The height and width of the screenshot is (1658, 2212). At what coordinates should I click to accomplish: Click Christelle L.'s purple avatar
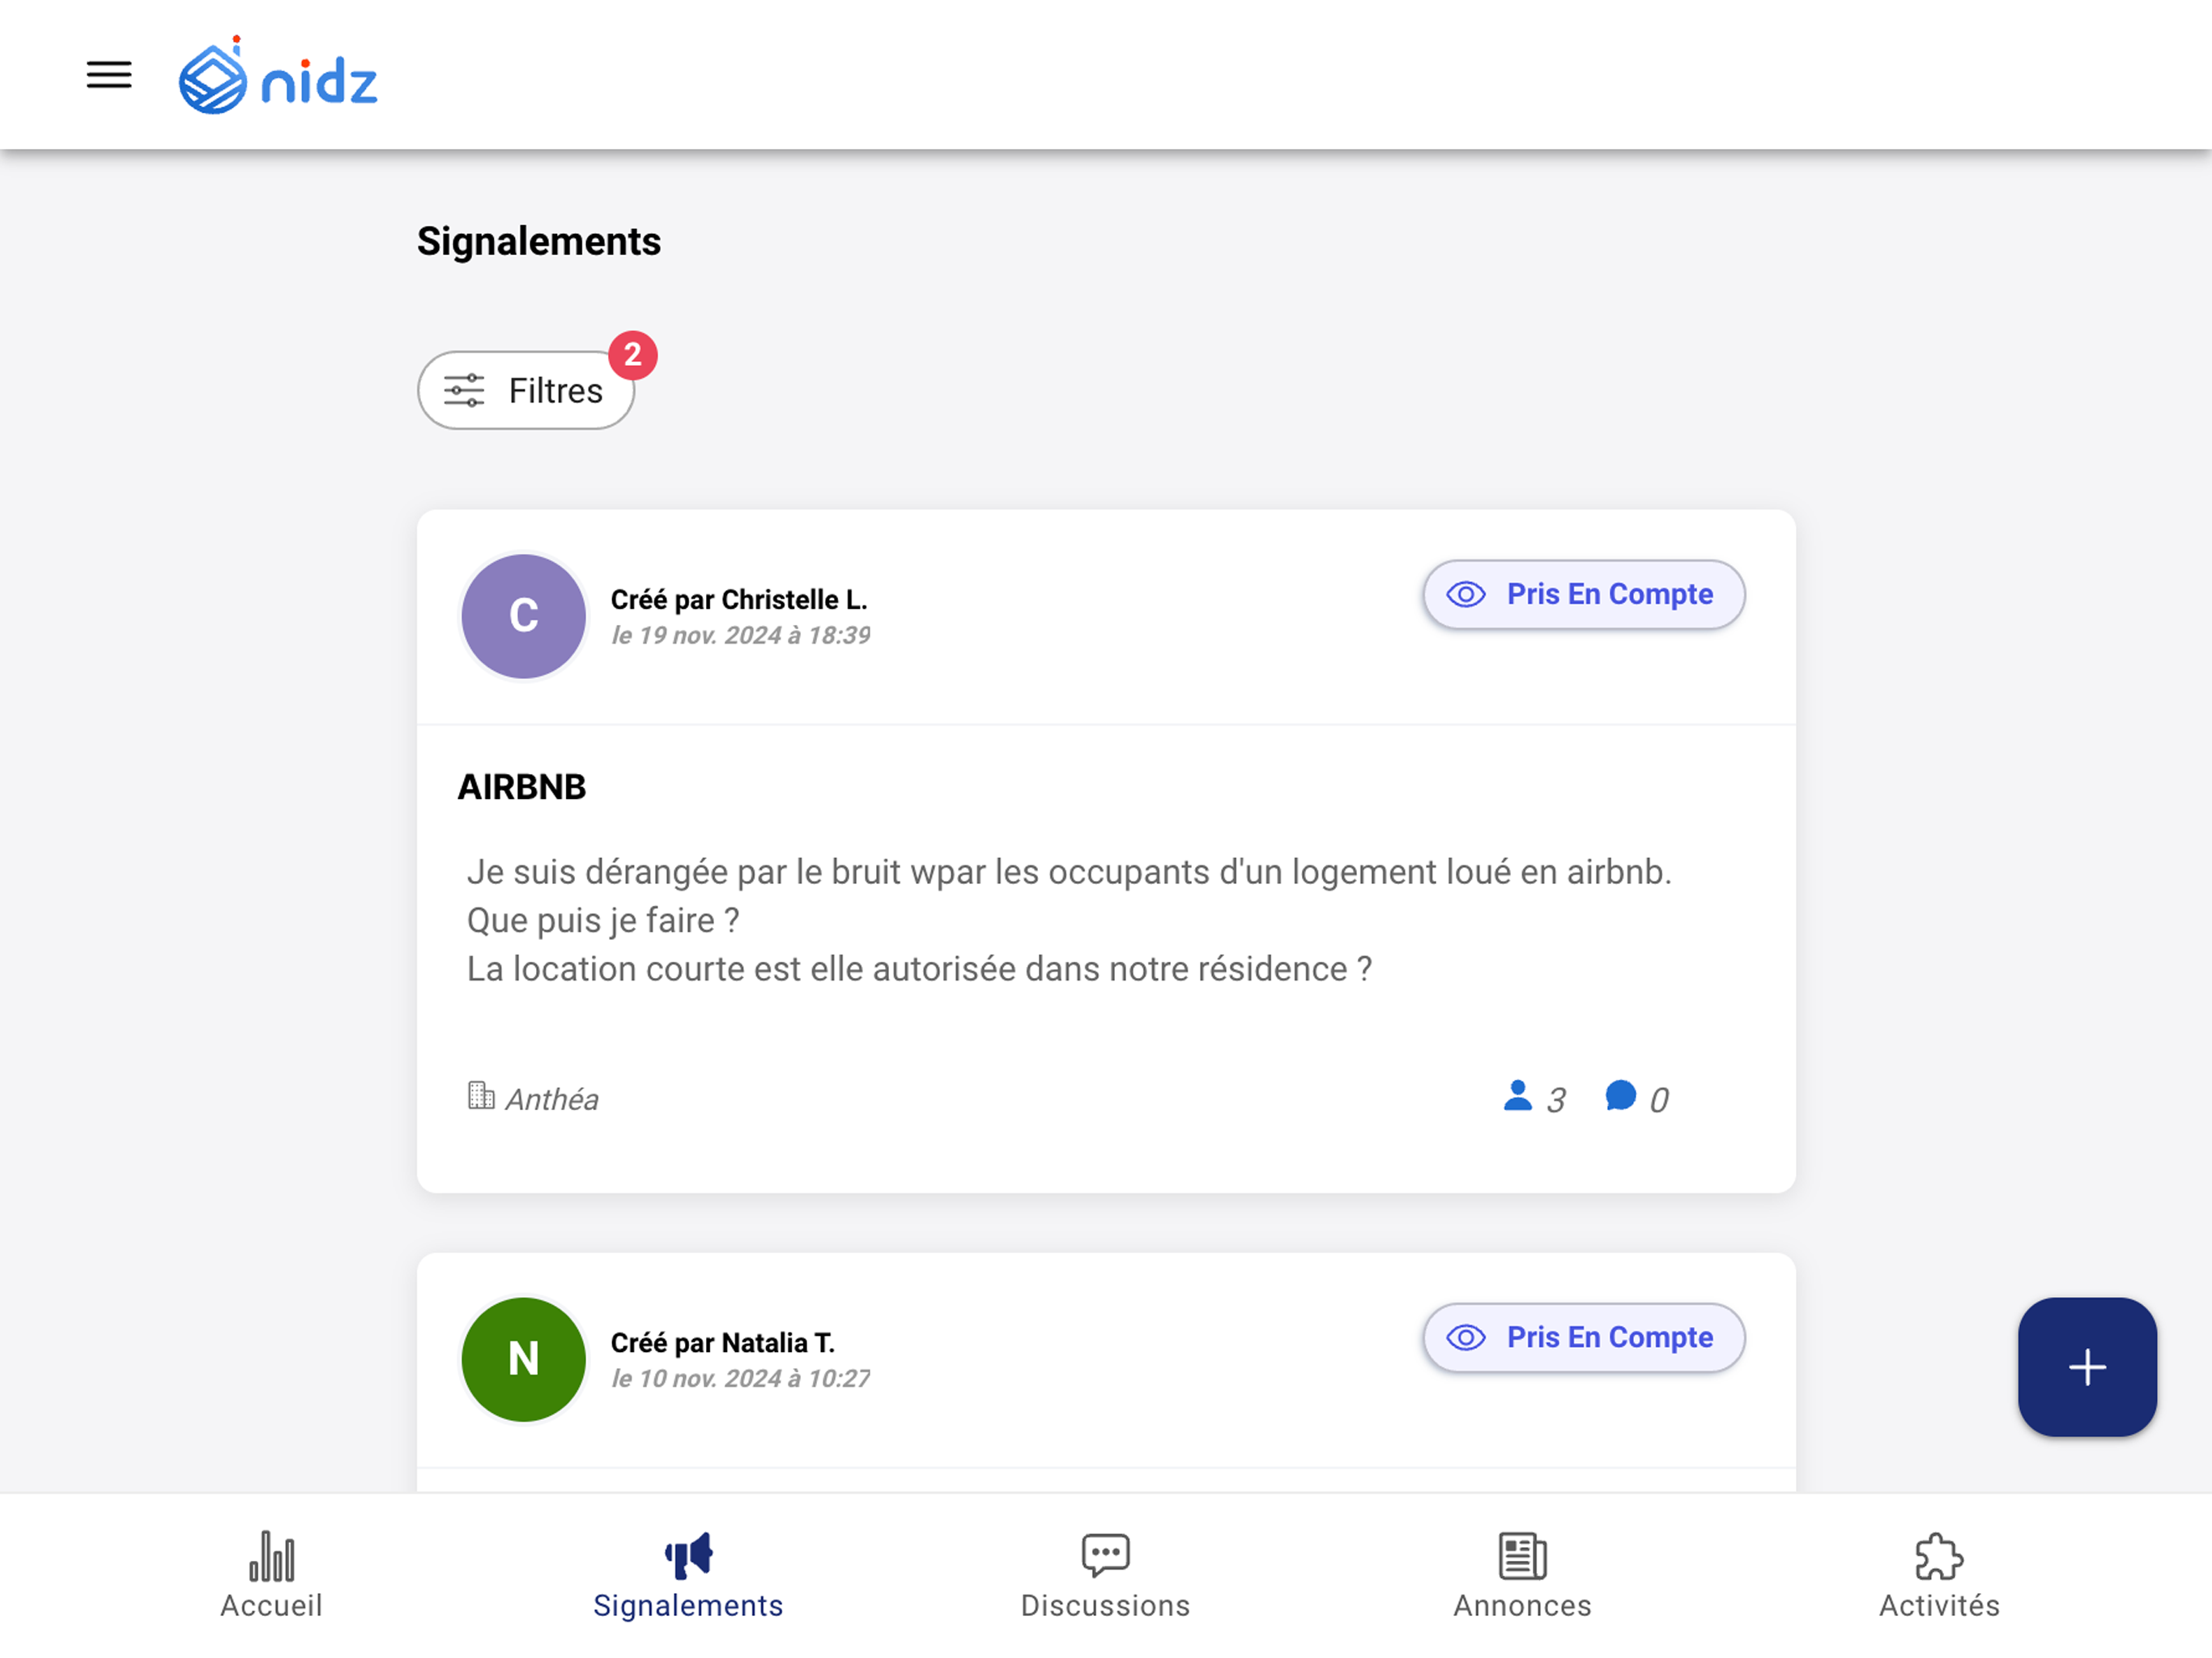click(523, 616)
